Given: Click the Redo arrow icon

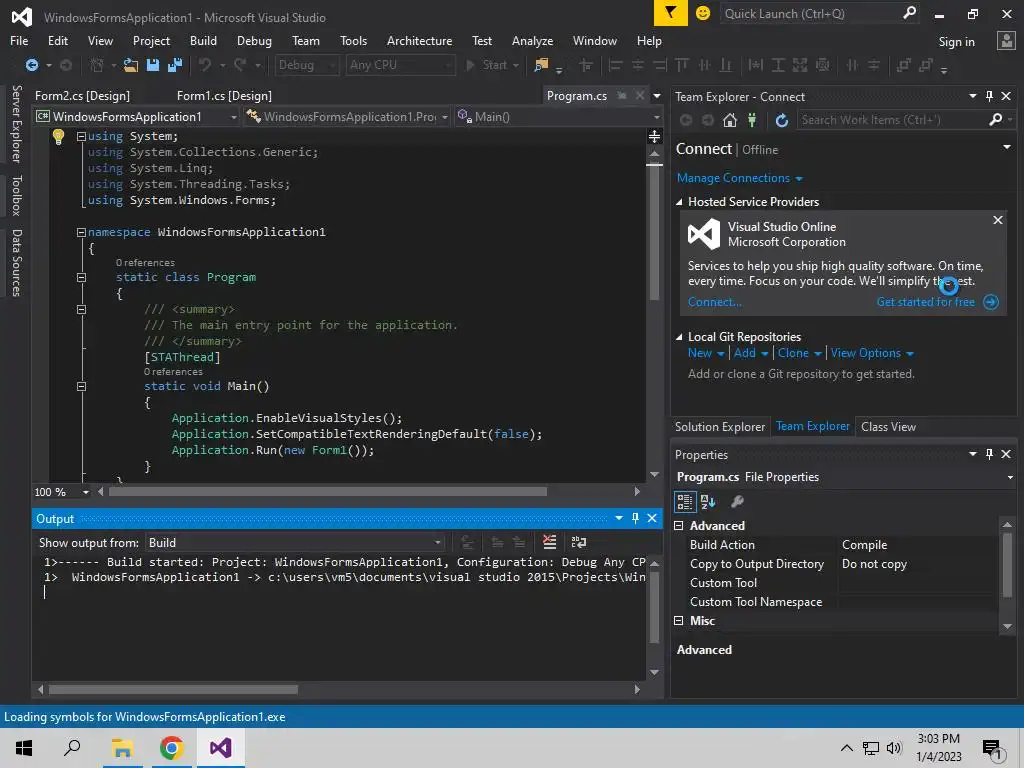Looking at the screenshot, I should (240, 65).
